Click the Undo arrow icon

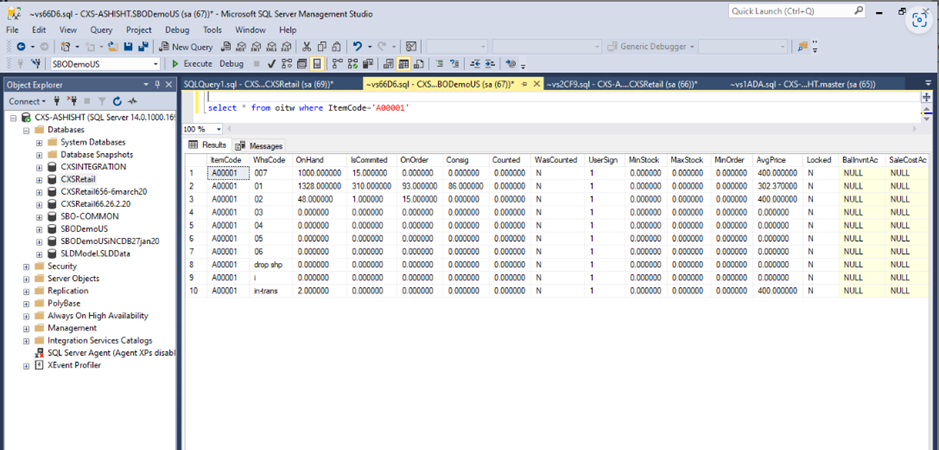[358, 46]
